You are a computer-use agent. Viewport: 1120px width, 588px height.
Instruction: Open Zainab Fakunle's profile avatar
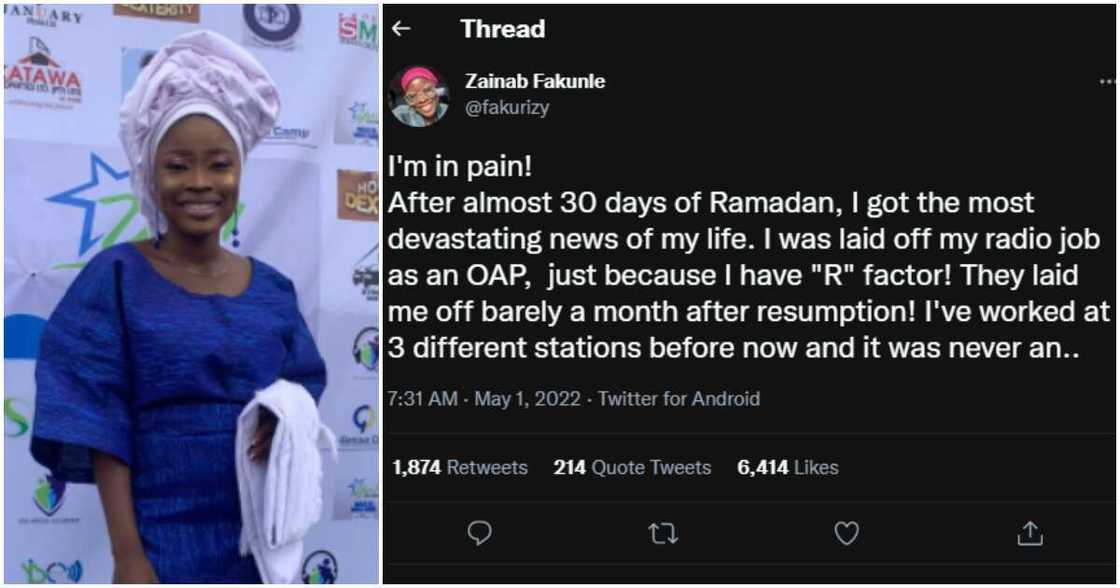coord(419,96)
